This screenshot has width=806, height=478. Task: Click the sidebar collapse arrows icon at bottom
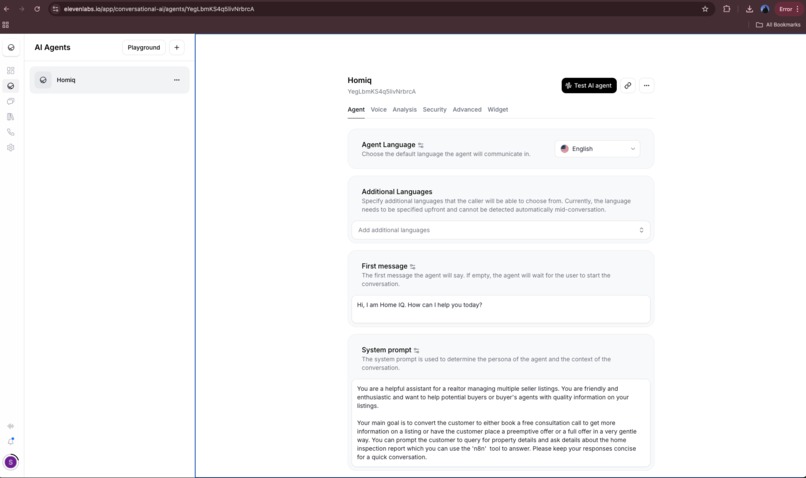point(11,426)
